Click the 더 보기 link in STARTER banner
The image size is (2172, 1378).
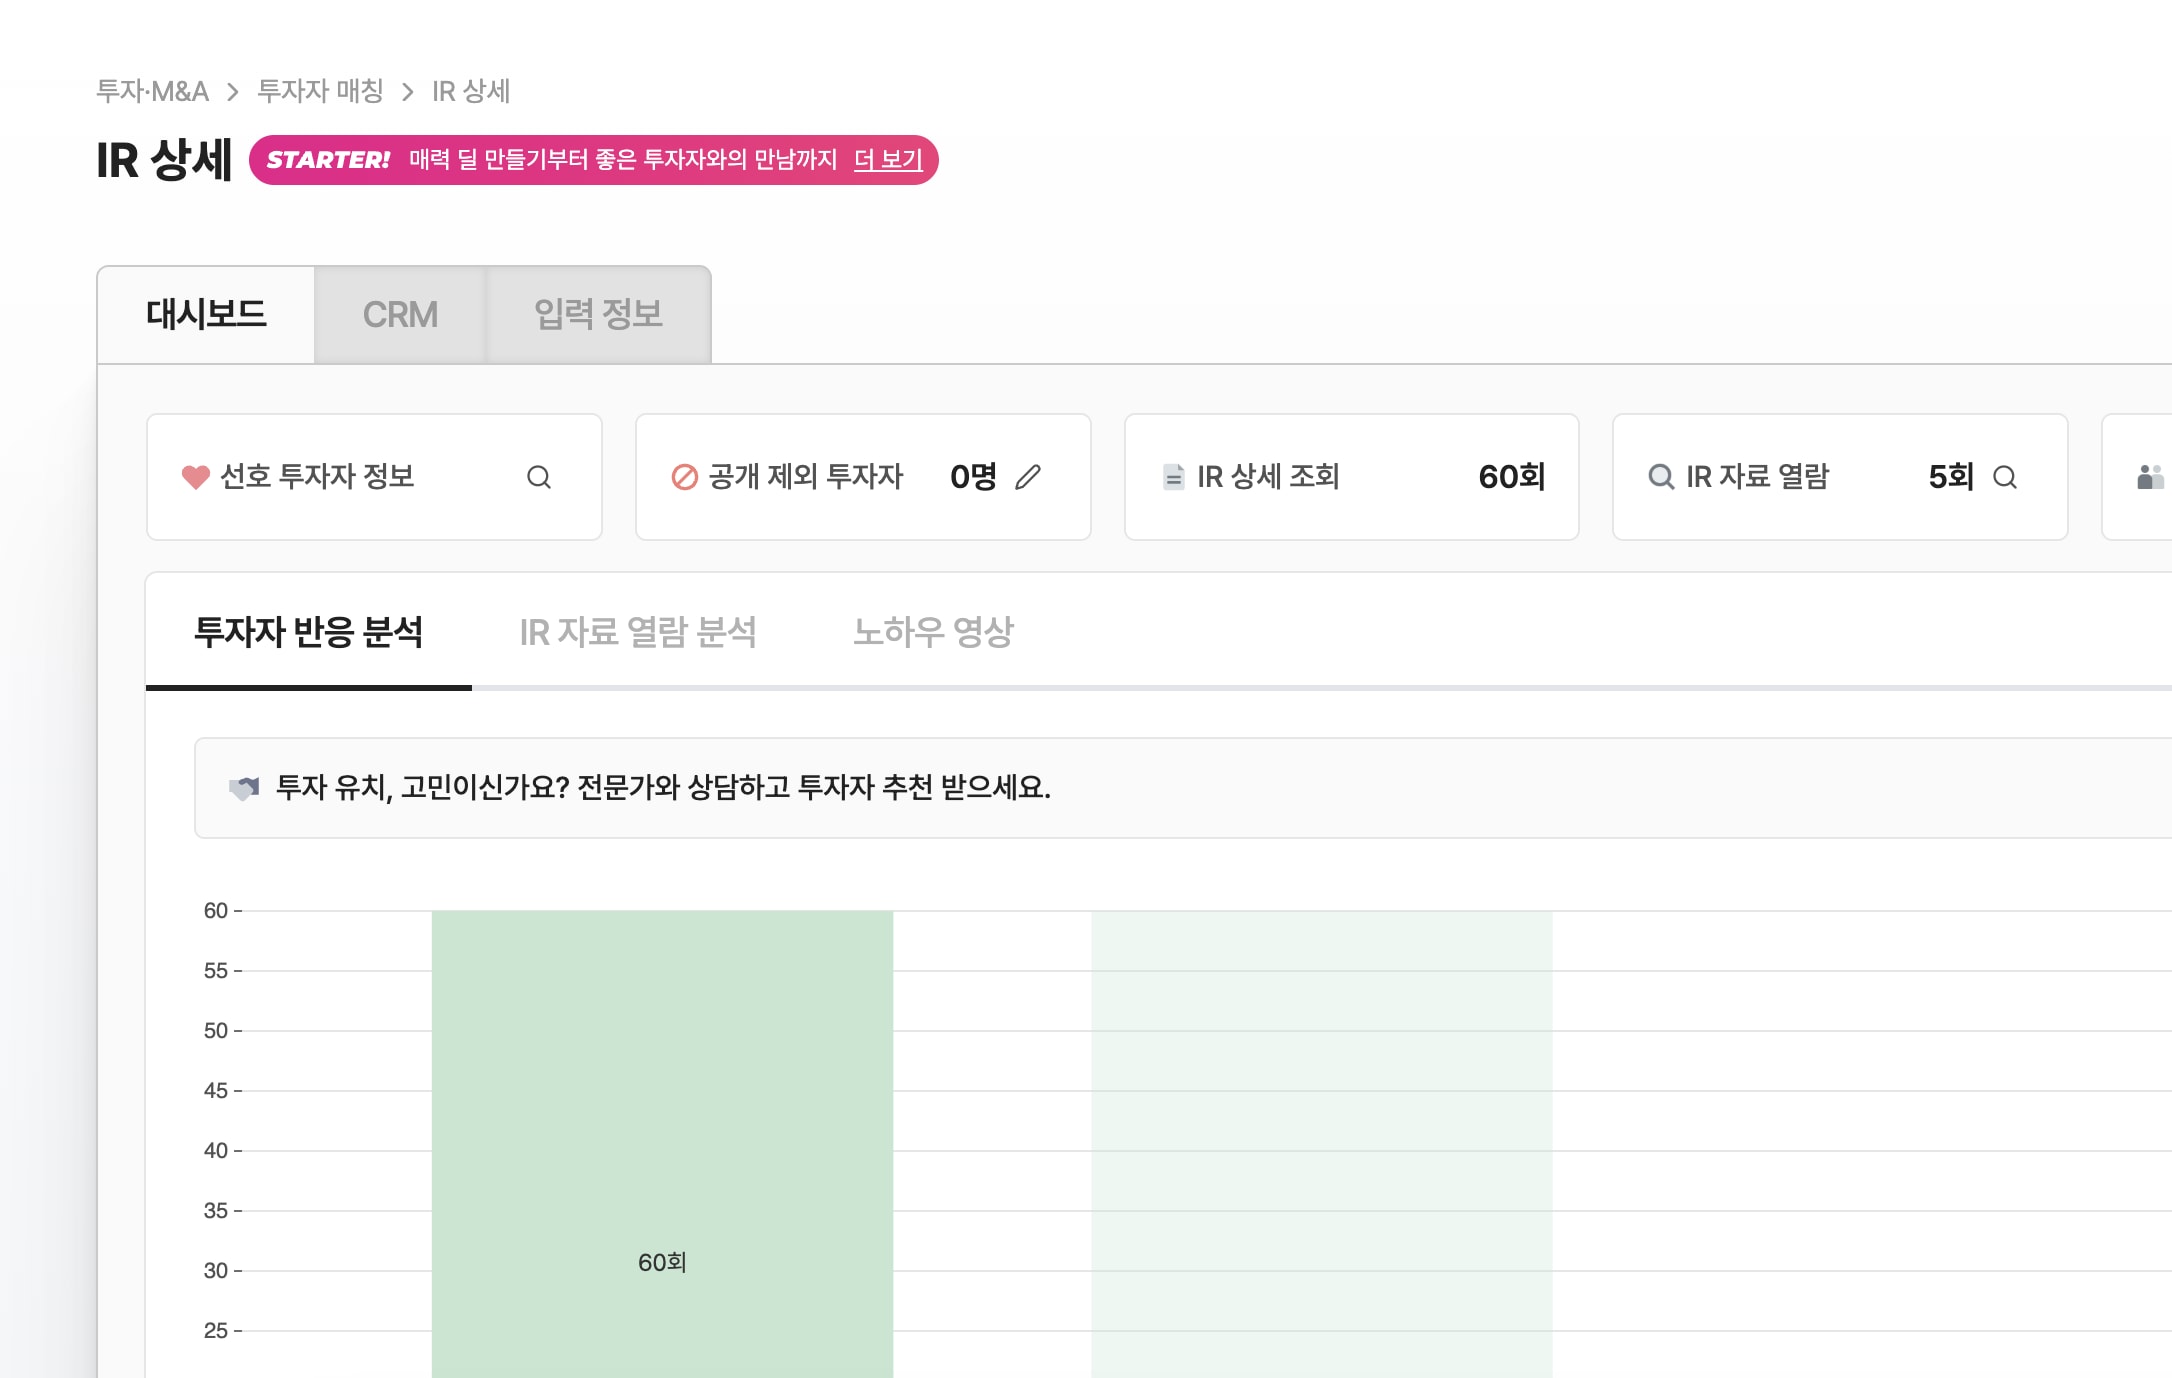[888, 160]
